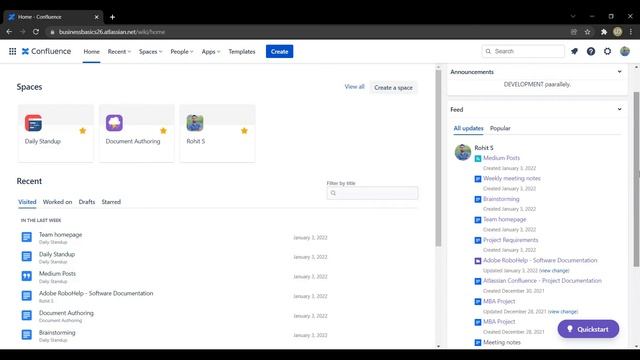Select the Popular feed tab
Viewport: 640px width, 360px height.
tap(500, 128)
